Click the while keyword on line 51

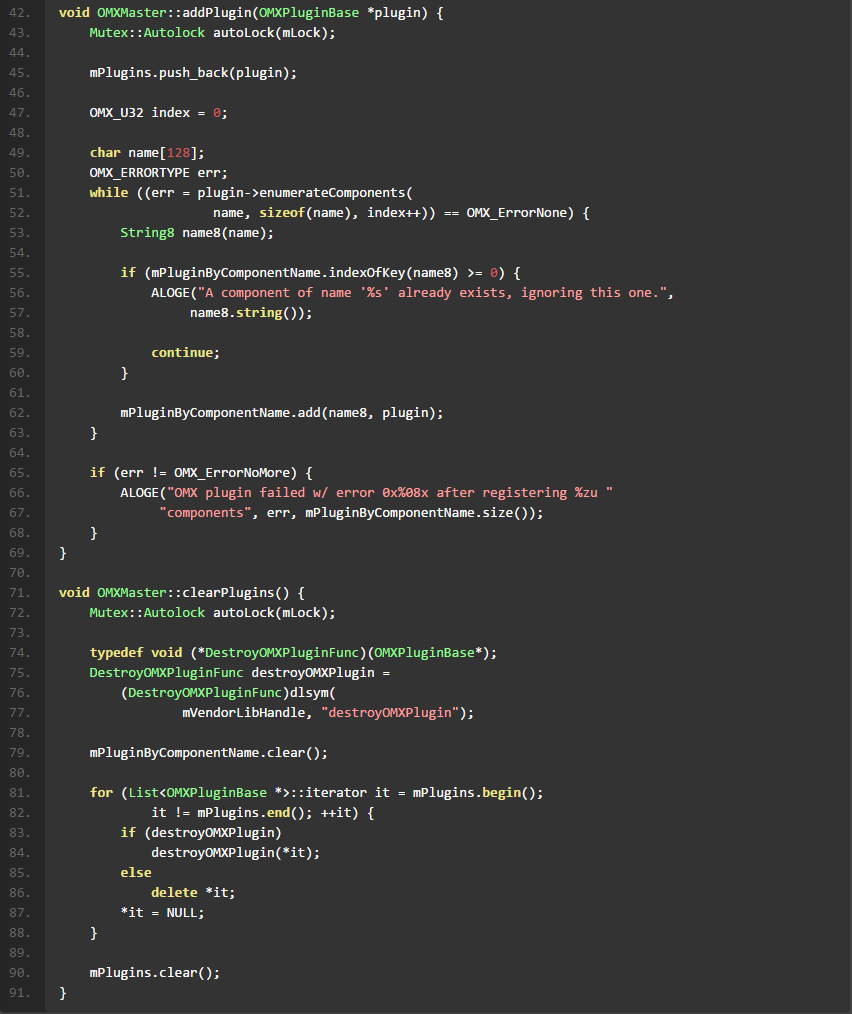pyautogui.click(x=109, y=193)
